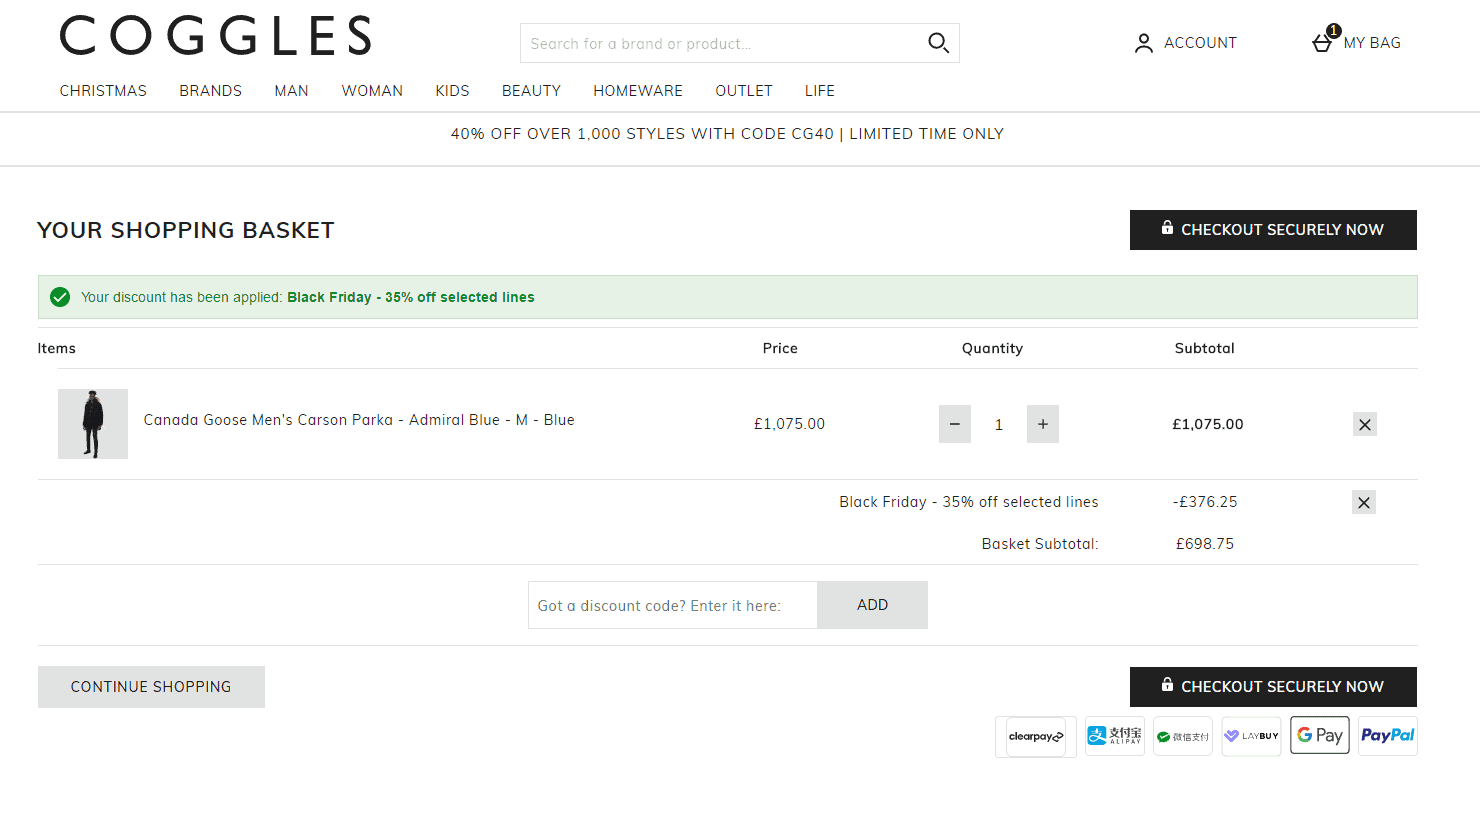Open the My Bag basket icon
Screen dimensions: 1480x826
[1323, 41]
